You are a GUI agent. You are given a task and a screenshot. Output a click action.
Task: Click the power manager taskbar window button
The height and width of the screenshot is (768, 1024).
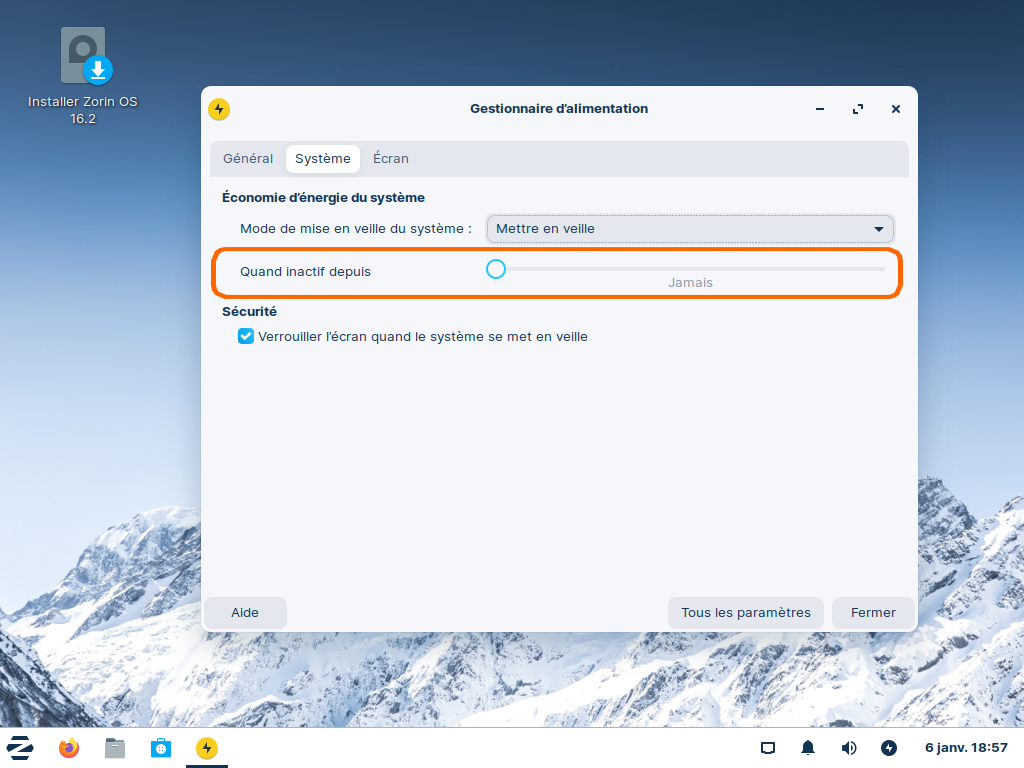tap(207, 748)
